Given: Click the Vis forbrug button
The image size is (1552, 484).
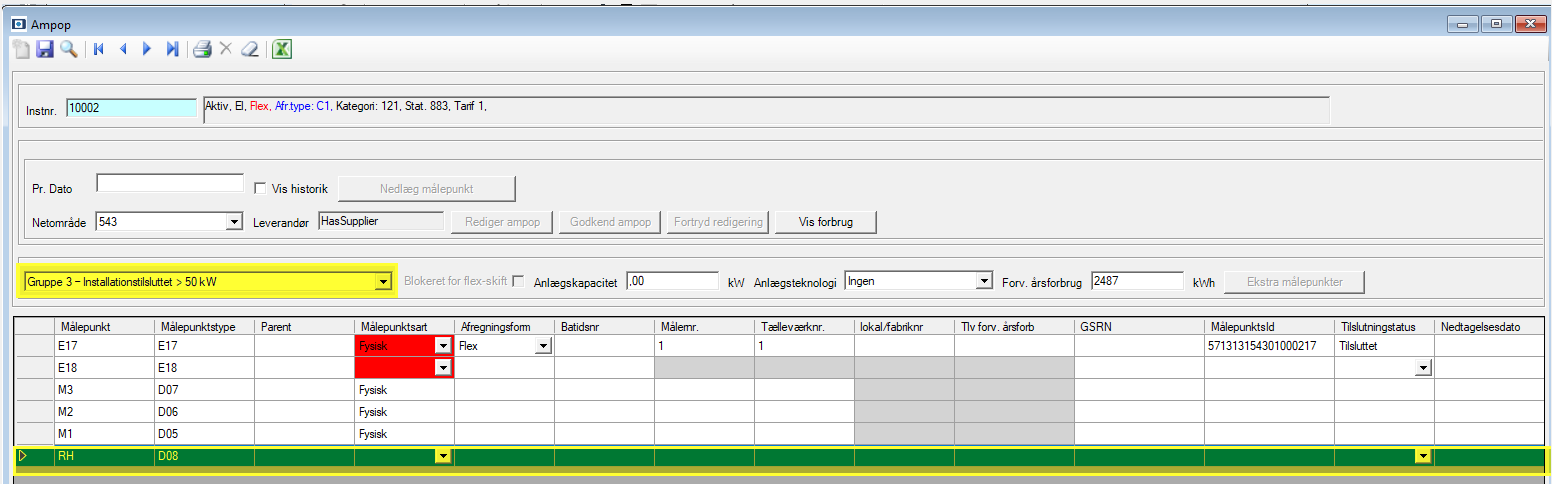Looking at the screenshot, I should [826, 222].
